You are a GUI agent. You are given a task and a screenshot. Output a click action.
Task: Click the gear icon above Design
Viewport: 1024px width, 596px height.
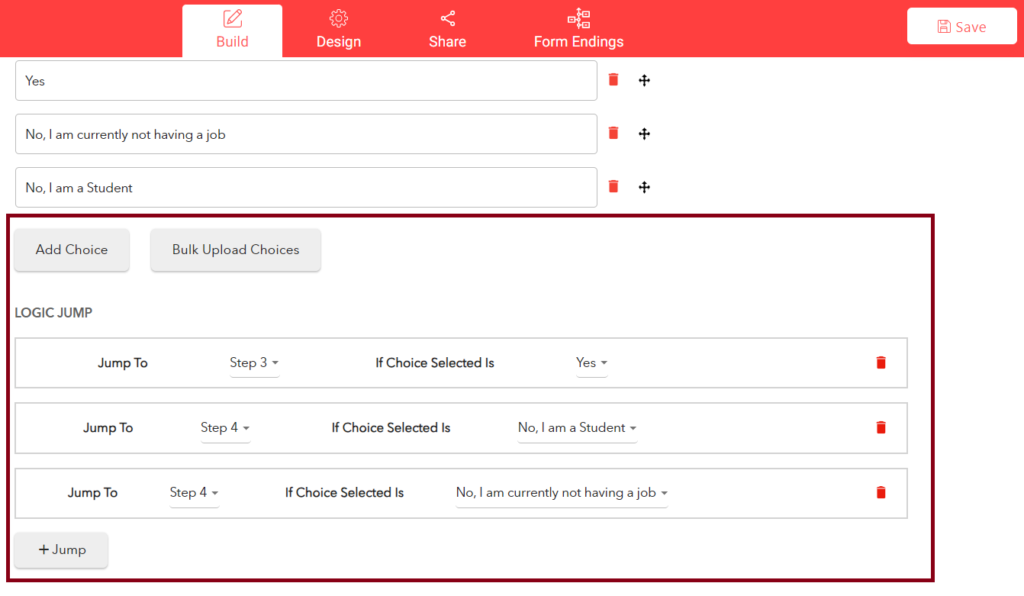[338, 17]
